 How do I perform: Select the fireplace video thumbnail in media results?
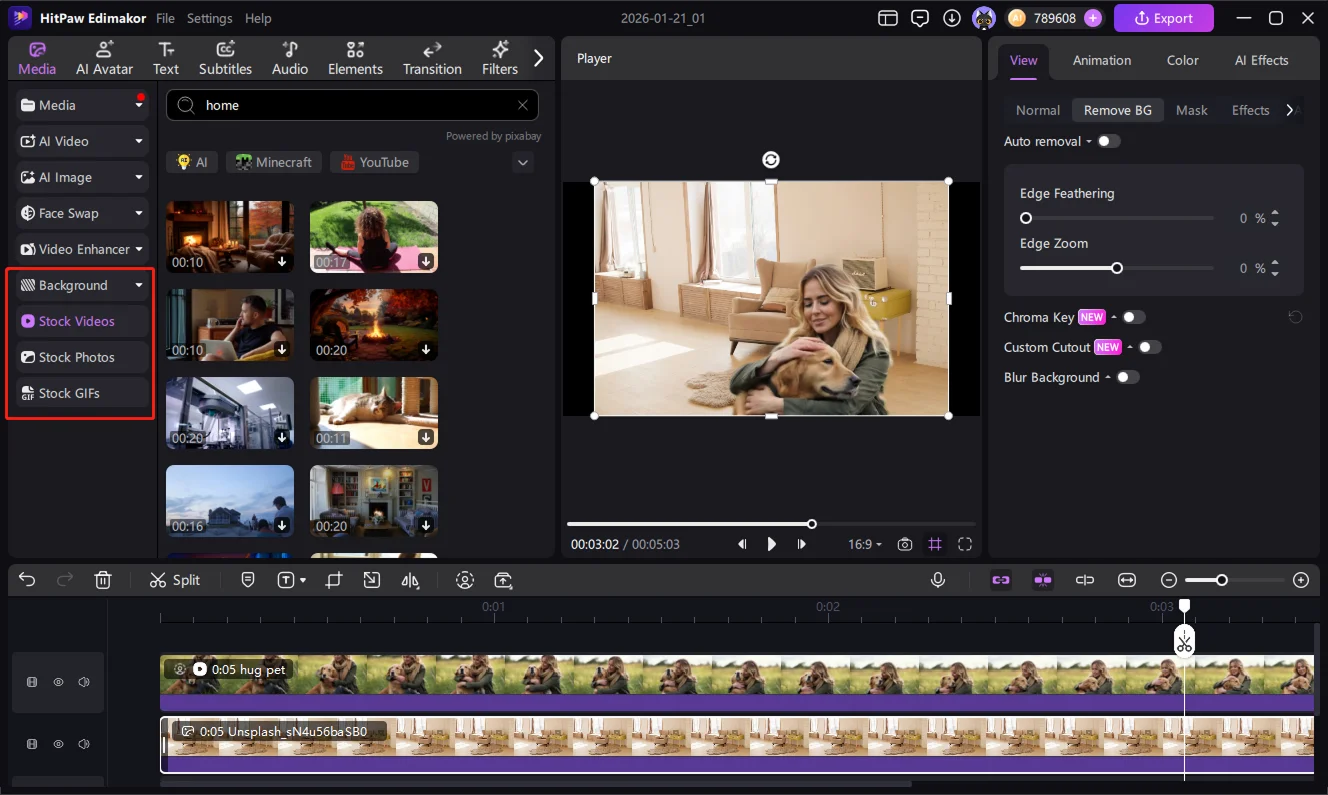(229, 237)
